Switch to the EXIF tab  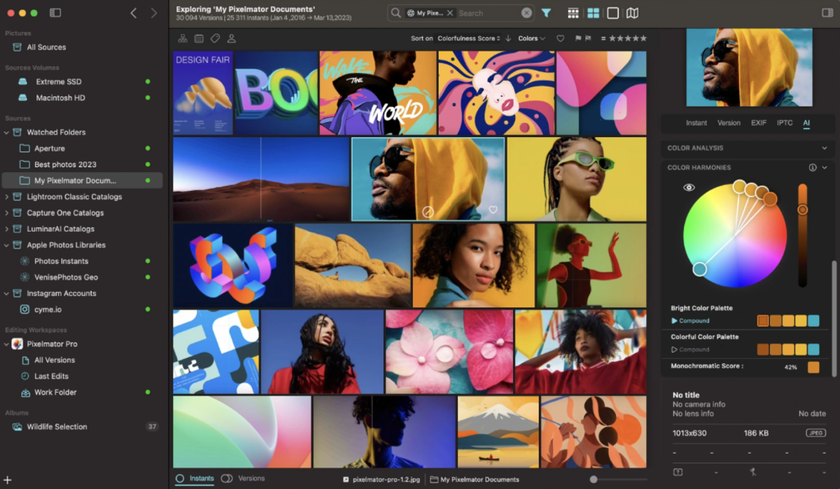(758, 123)
